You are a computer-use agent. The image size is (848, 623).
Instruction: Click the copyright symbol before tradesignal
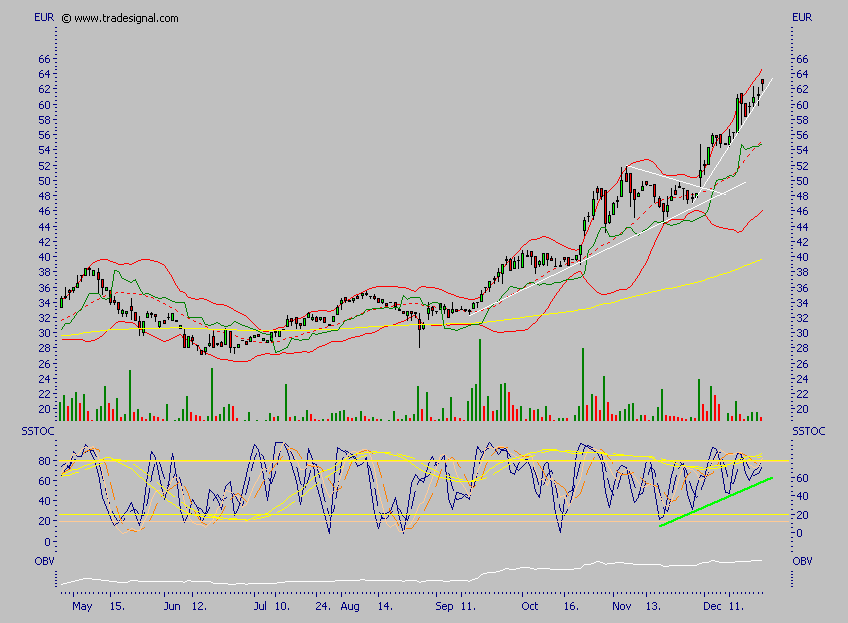click(x=66, y=18)
